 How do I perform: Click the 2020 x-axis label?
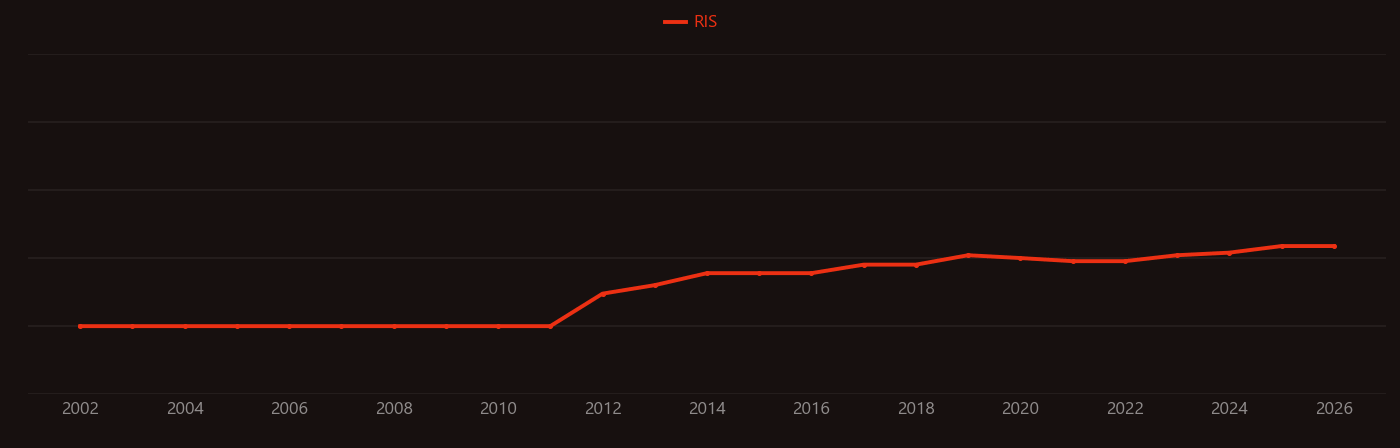coord(1021,409)
